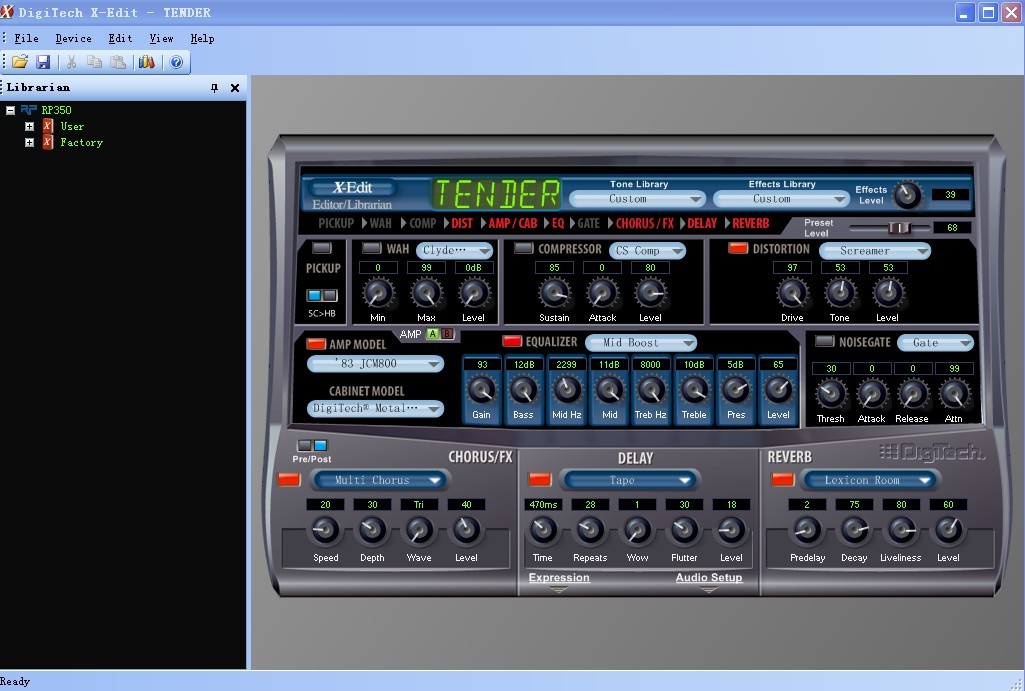Open the View menu
1025x691 pixels.
point(161,39)
